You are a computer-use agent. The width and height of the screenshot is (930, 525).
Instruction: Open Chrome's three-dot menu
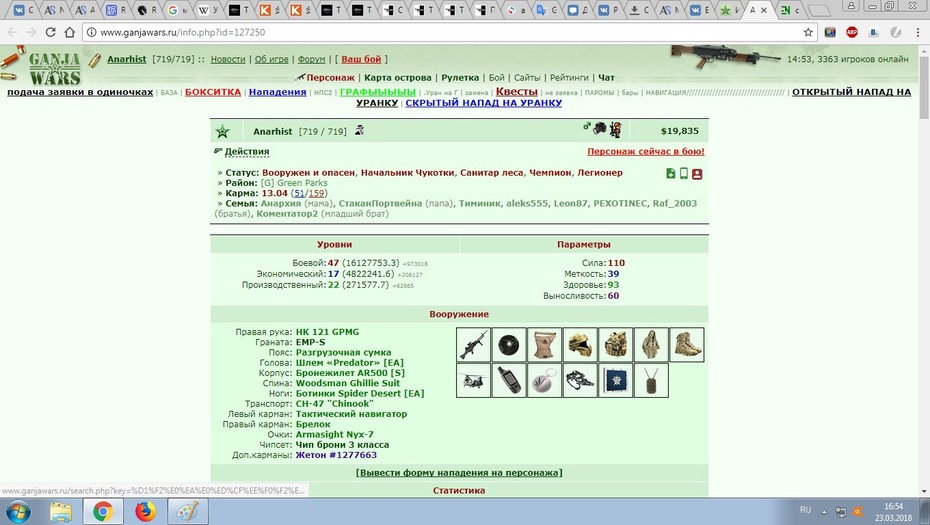click(x=918, y=32)
